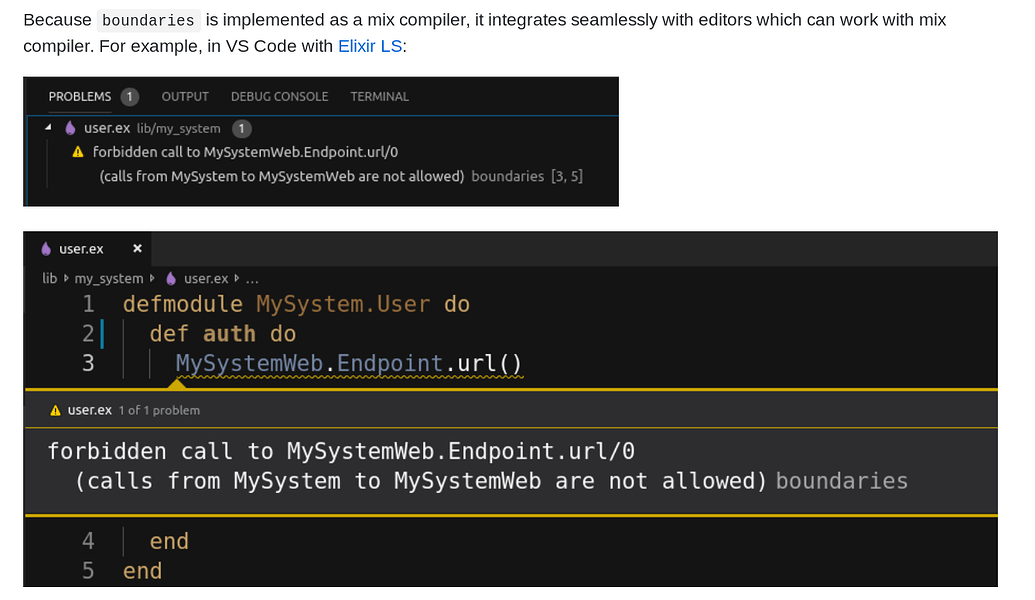Switch to the OUTPUT tab
1035x600 pixels.
pos(184,96)
